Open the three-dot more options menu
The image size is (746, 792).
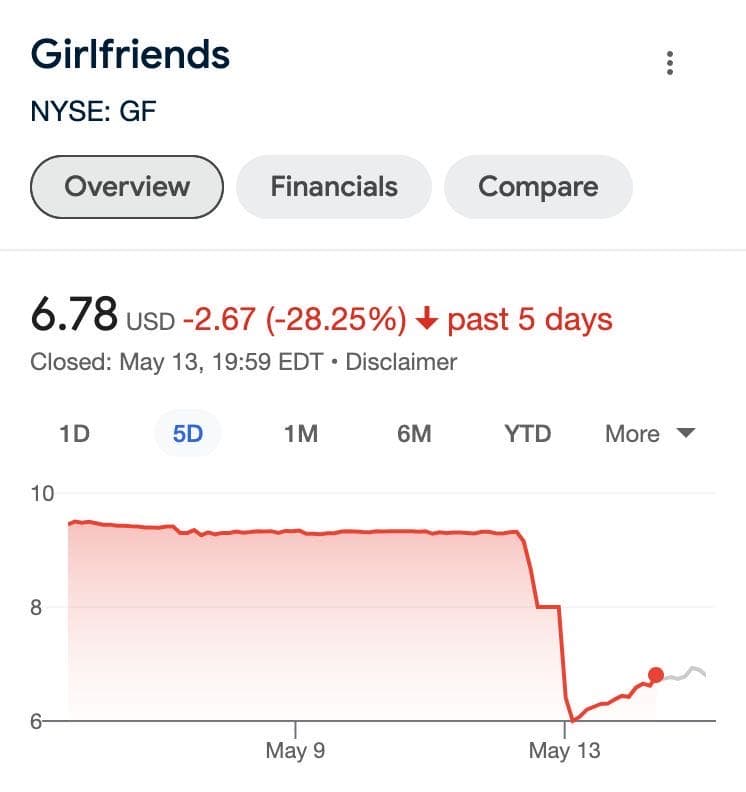pyautogui.click(x=669, y=63)
